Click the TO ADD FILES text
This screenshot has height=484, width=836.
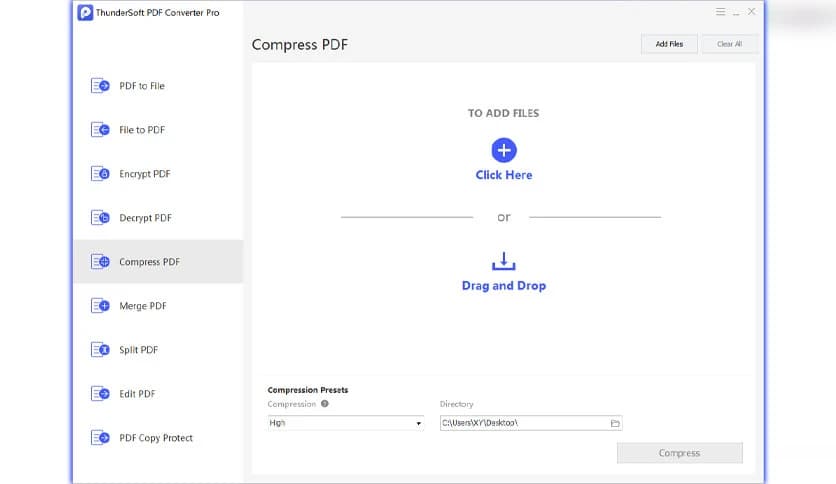tap(503, 113)
